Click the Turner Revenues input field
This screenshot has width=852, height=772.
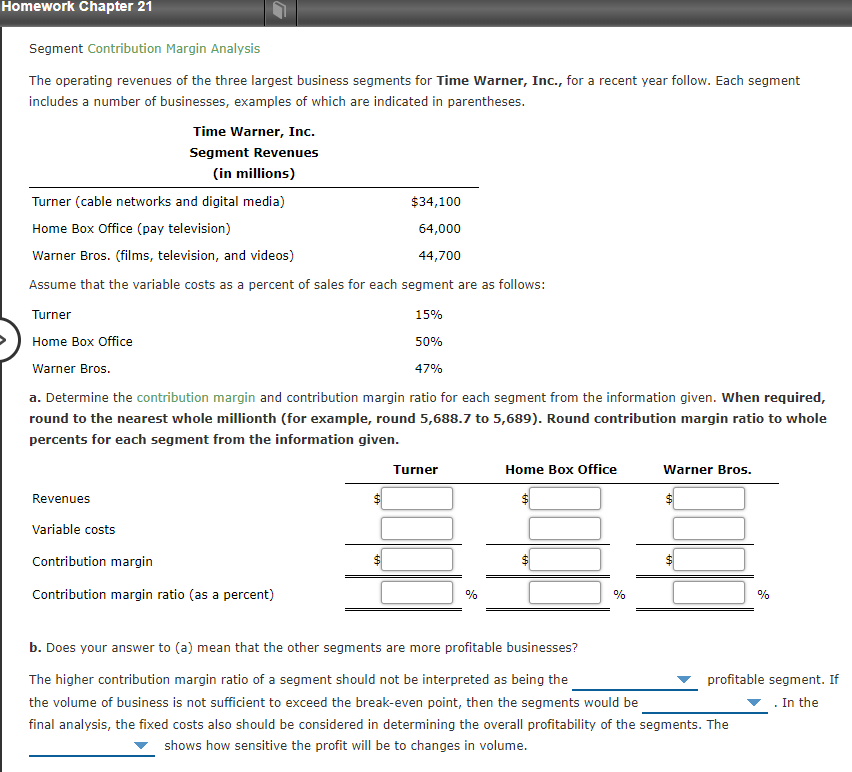(x=417, y=498)
